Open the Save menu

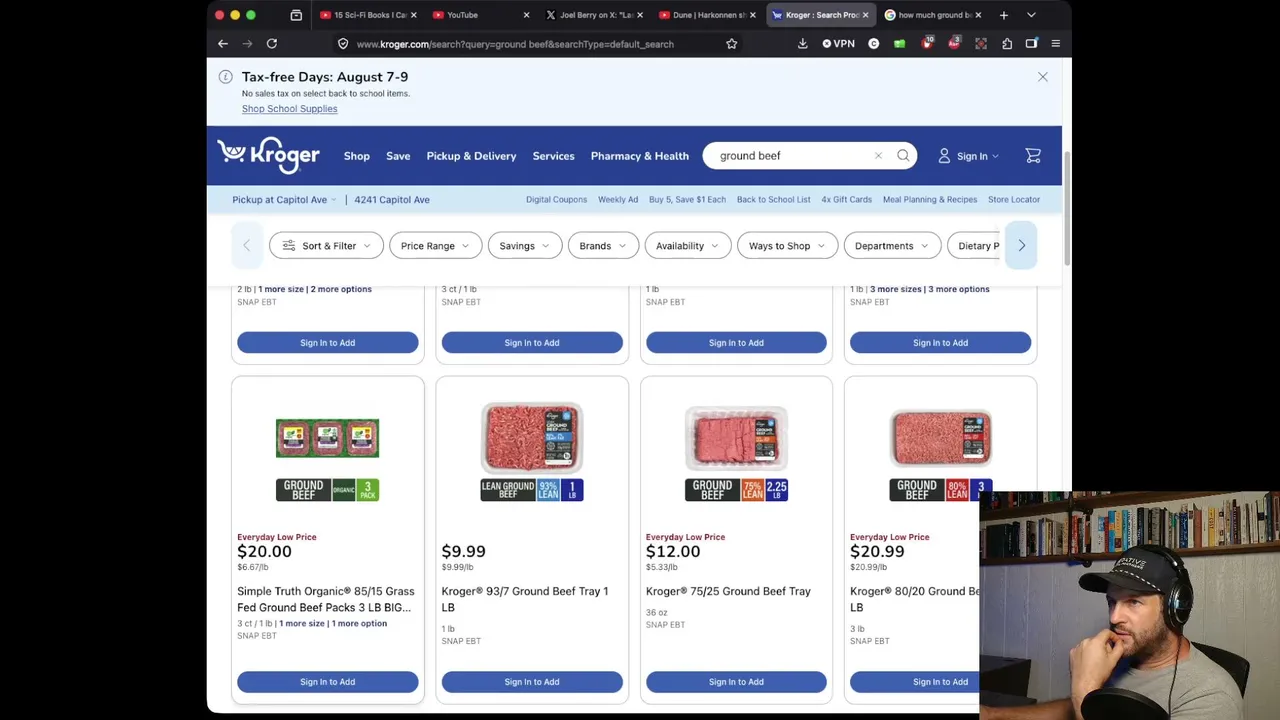(398, 156)
